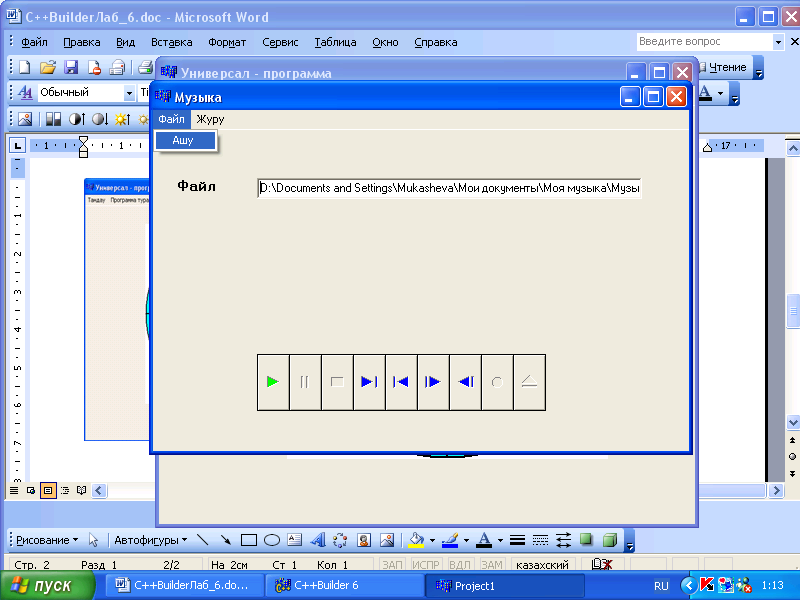Select the Line drawing tool
The image size is (800, 600).
pos(203,540)
